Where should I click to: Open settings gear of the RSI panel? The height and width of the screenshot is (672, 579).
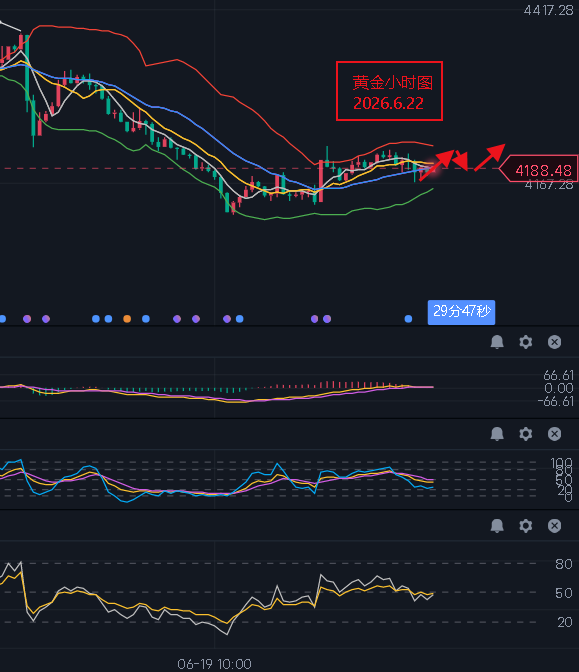click(x=525, y=525)
